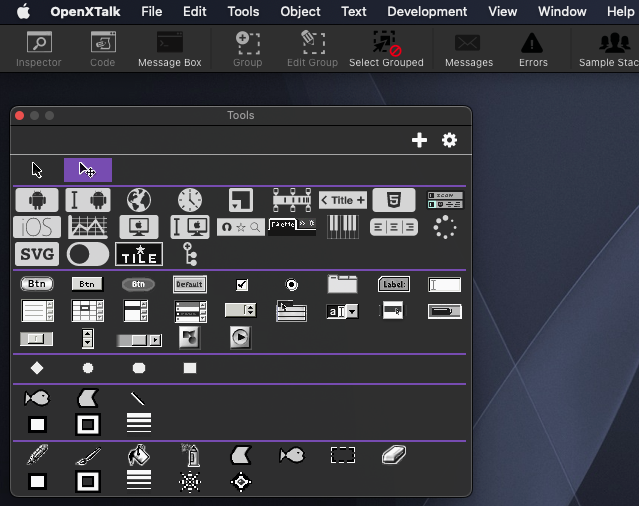Screen dimensions: 639x506
Task: Add the Header bar Title widget
Action: click(343, 200)
